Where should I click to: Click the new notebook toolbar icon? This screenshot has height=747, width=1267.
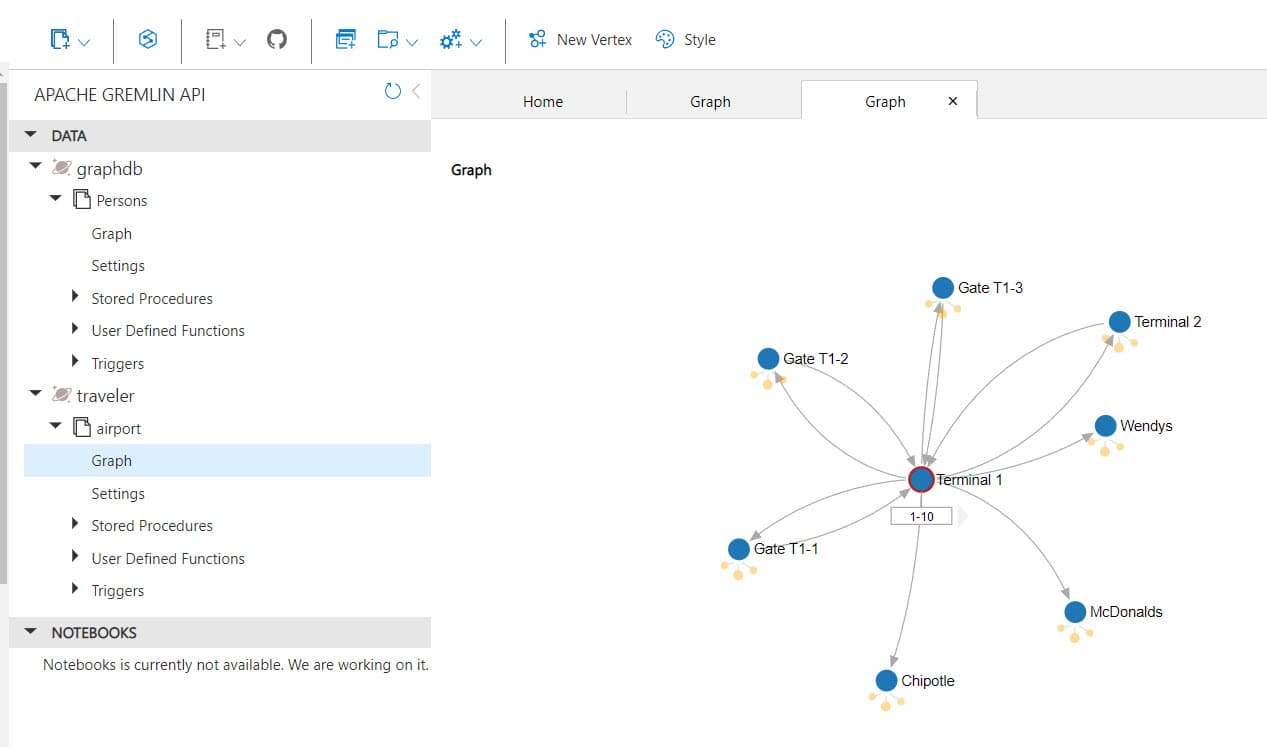coord(214,39)
